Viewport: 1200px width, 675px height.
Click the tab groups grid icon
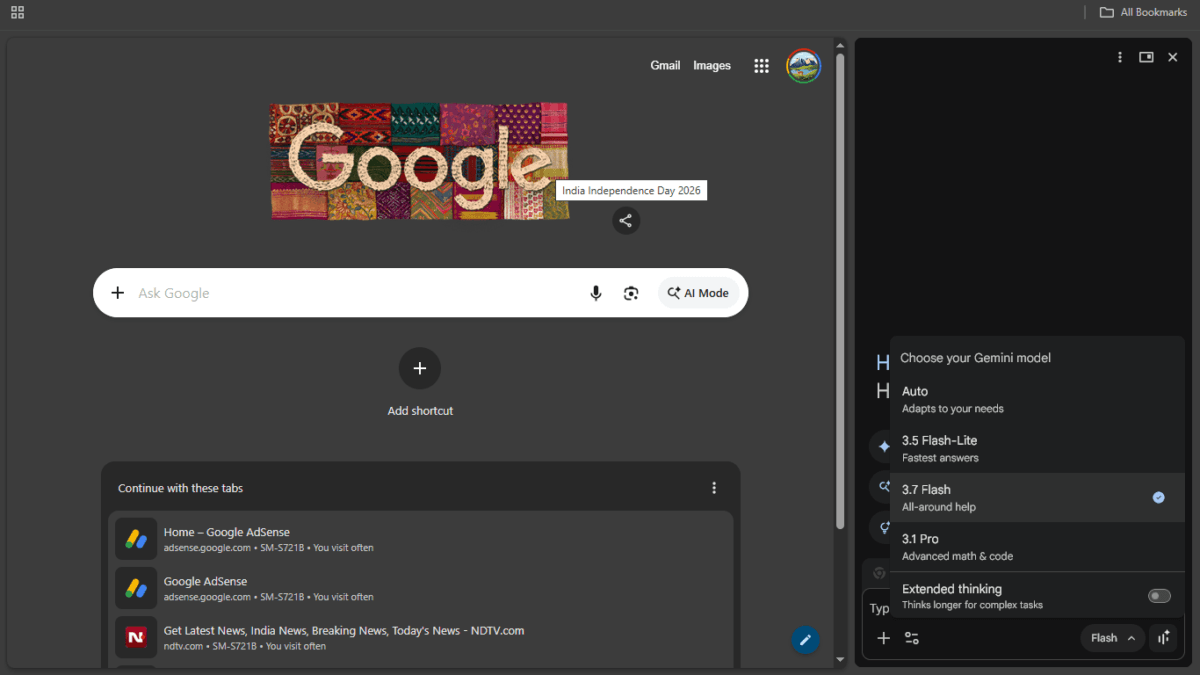point(17,12)
